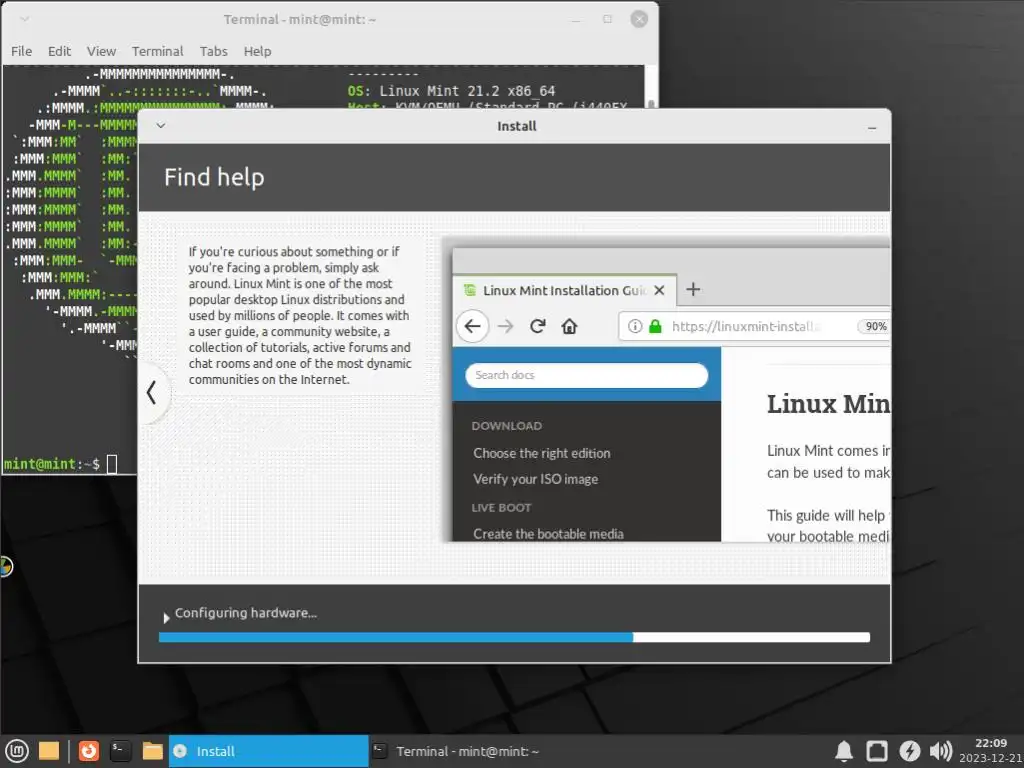The width and height of the screenshot is (1024, 768).
Task: Click the browser forward arrow in slideshow
Action: coord(505,326)
